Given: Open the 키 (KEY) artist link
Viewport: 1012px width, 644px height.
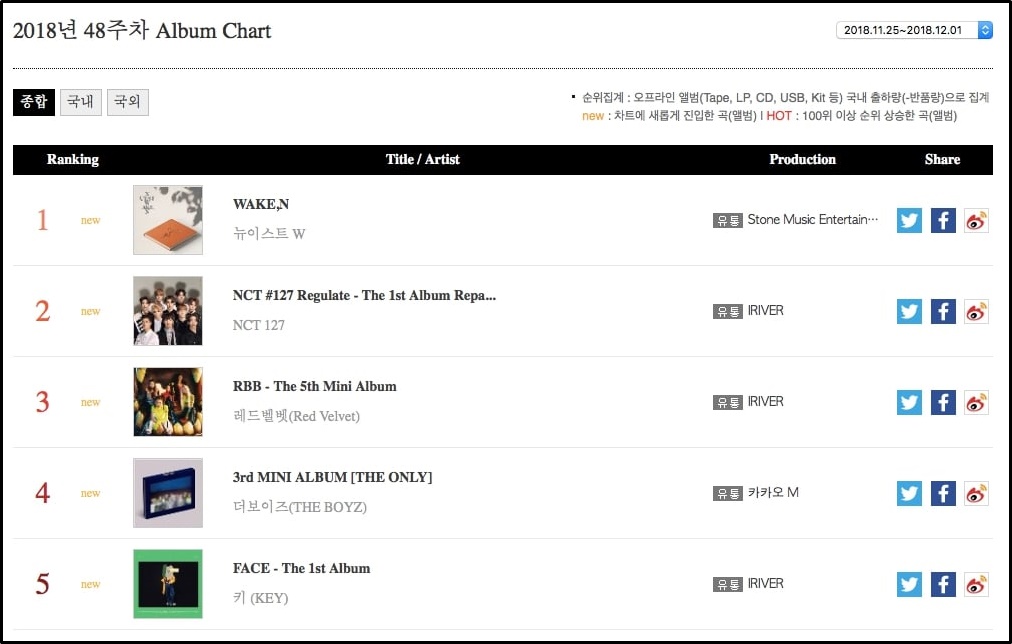Looking at the screenshot, I should 260,598.
